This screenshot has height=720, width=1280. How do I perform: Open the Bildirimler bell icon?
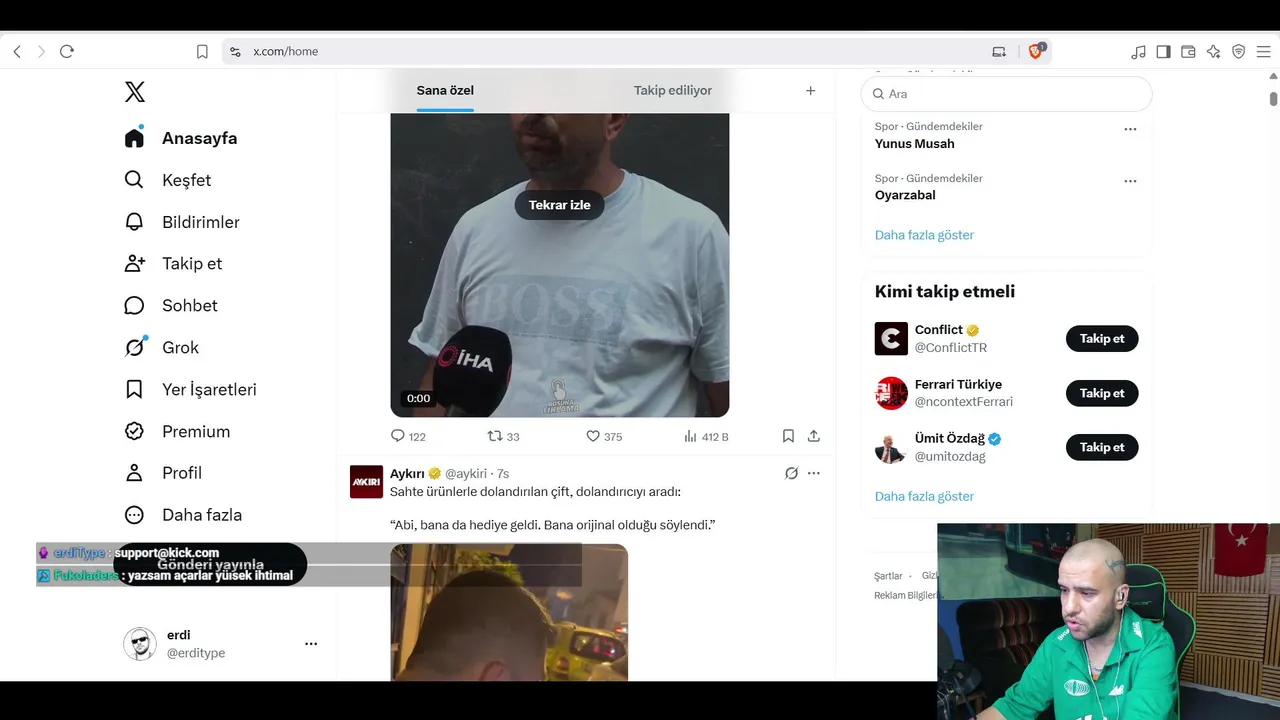pos(134,222)
